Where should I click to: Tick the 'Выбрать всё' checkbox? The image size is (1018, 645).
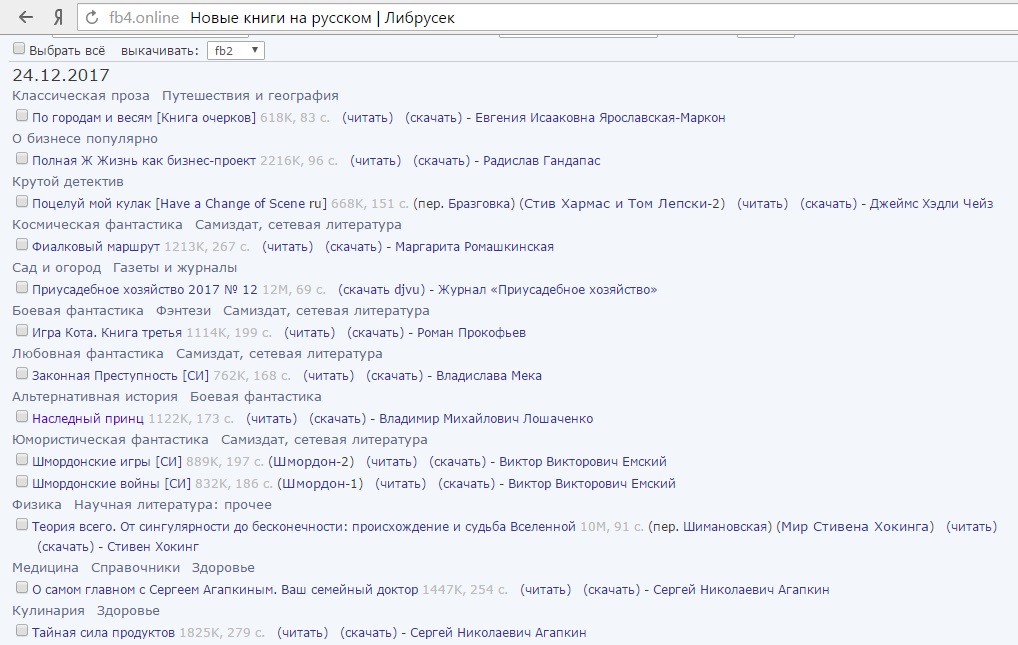[19, 49]
